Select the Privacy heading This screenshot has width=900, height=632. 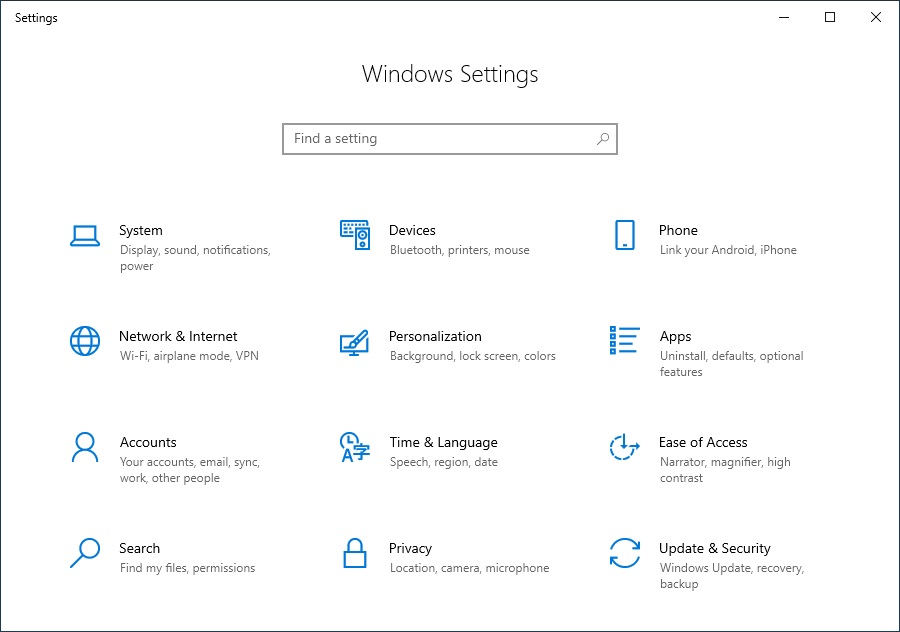tap(410, 549)
